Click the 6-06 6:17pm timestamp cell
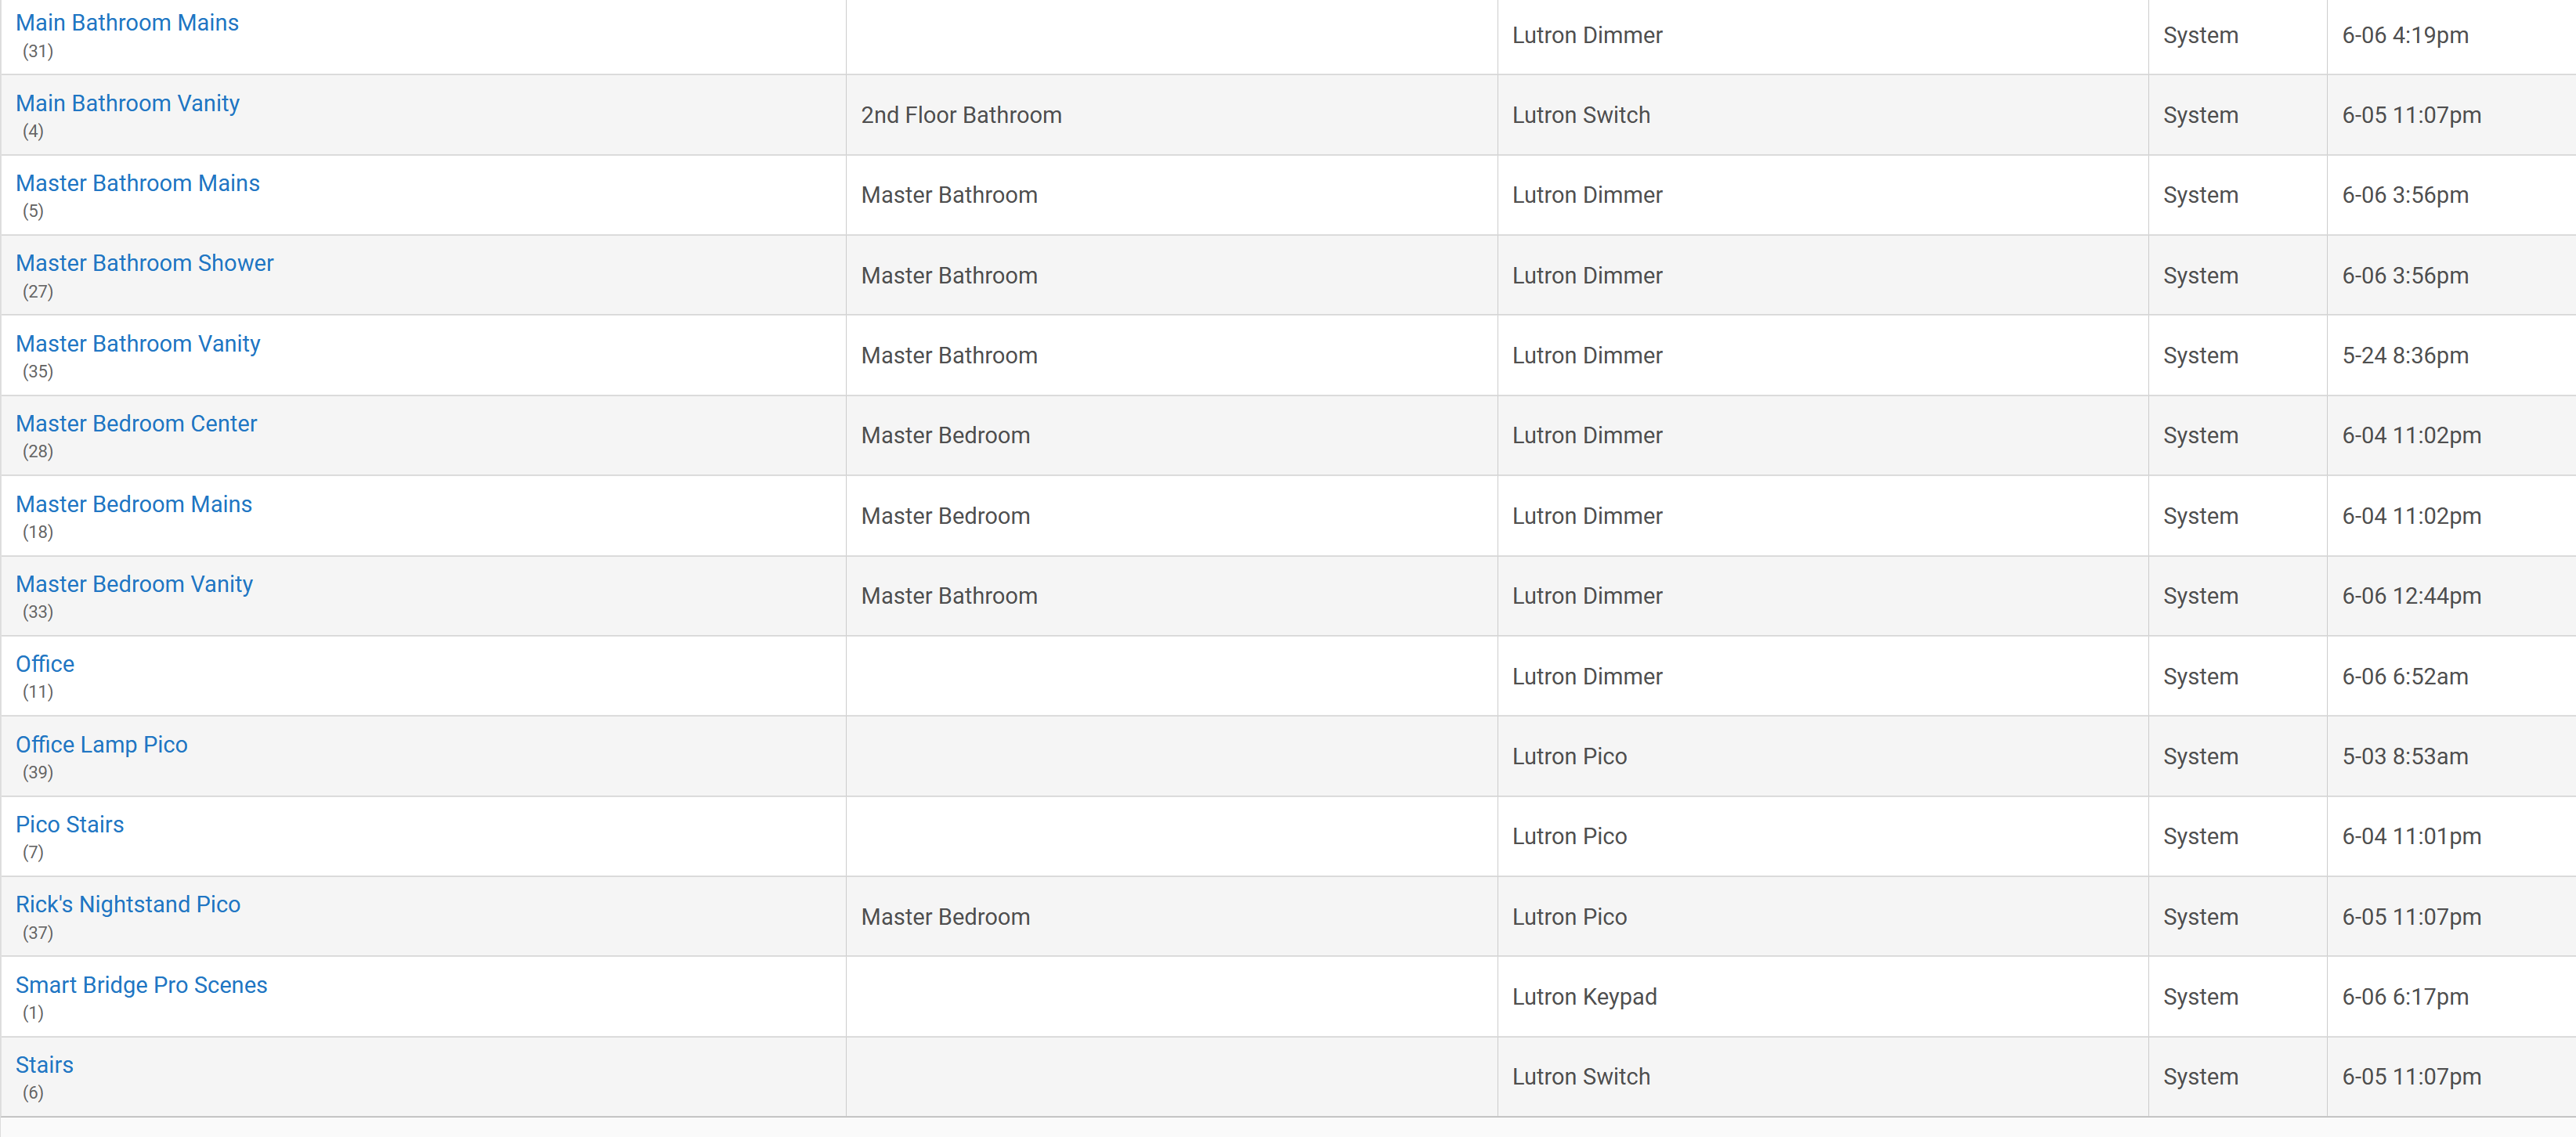The width and height of the screenshot is (2576, 1137). coord(2405,997)
